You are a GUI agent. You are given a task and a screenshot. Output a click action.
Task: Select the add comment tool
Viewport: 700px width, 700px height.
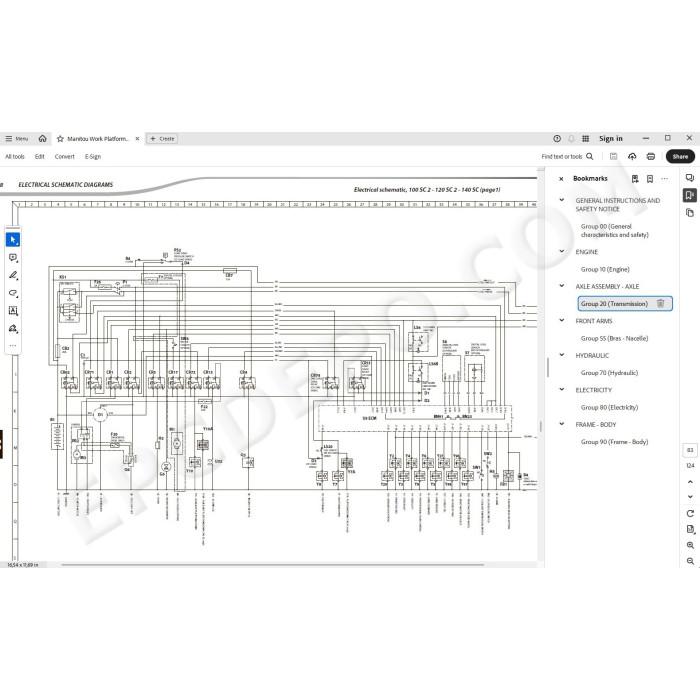[12, 258]
